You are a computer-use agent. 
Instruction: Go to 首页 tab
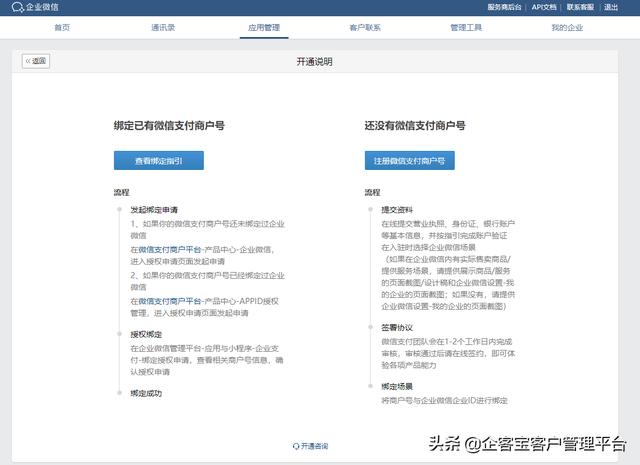click(62, 27)
